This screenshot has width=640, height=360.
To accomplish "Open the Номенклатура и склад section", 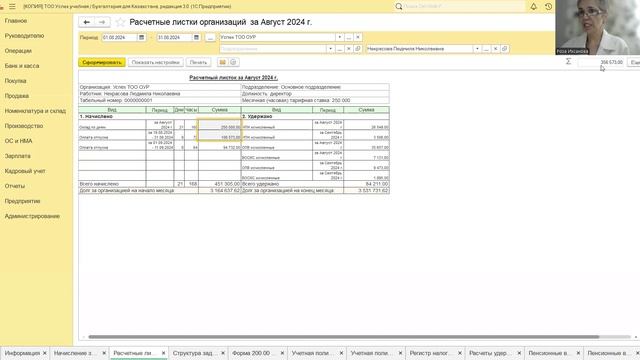I will 35,111.
